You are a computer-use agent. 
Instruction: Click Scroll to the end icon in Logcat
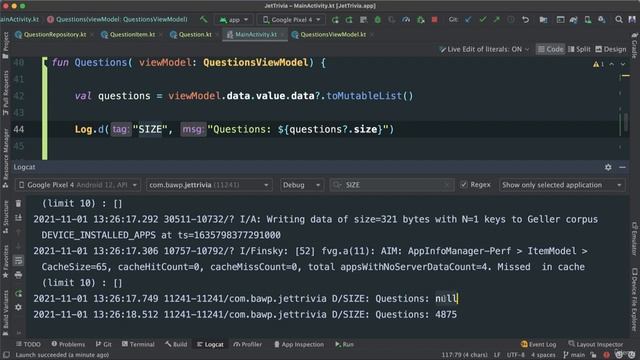point(18,218)
